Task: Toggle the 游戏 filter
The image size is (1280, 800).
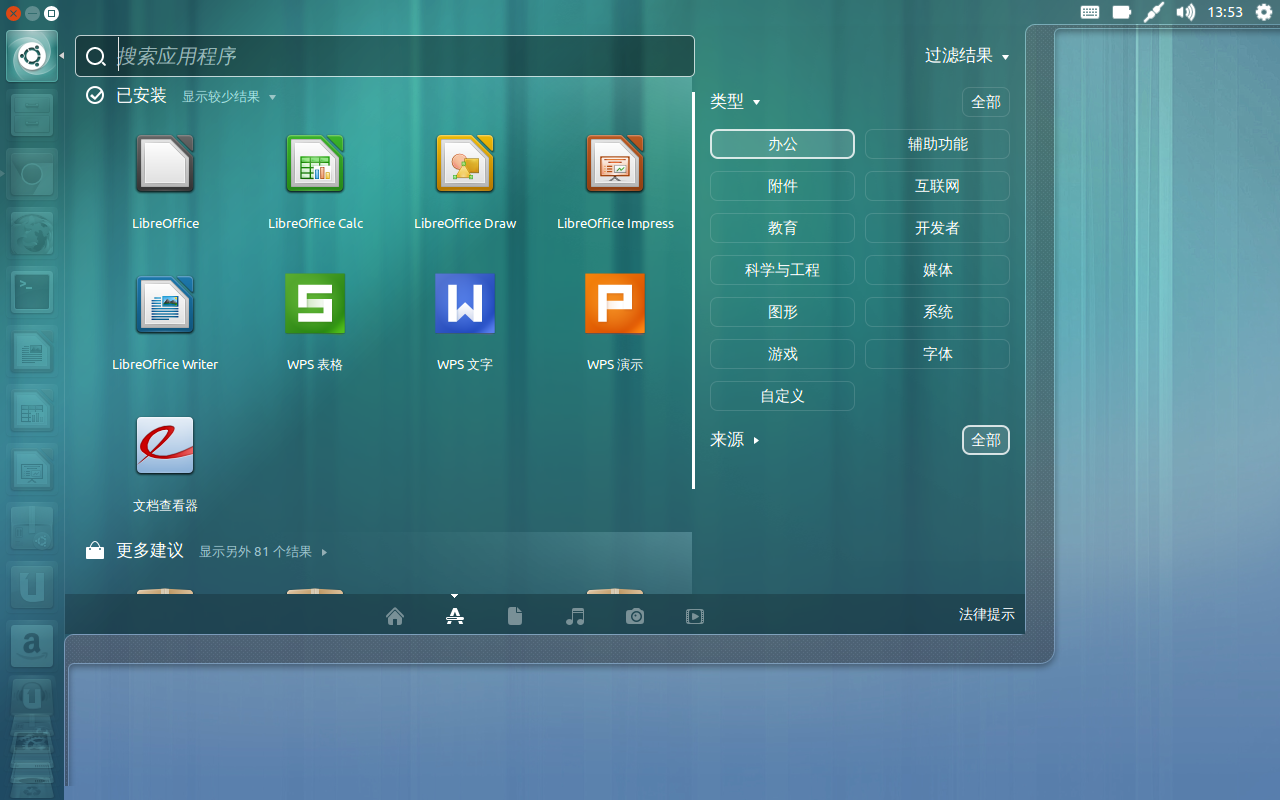Action: [x=782, y=354]
